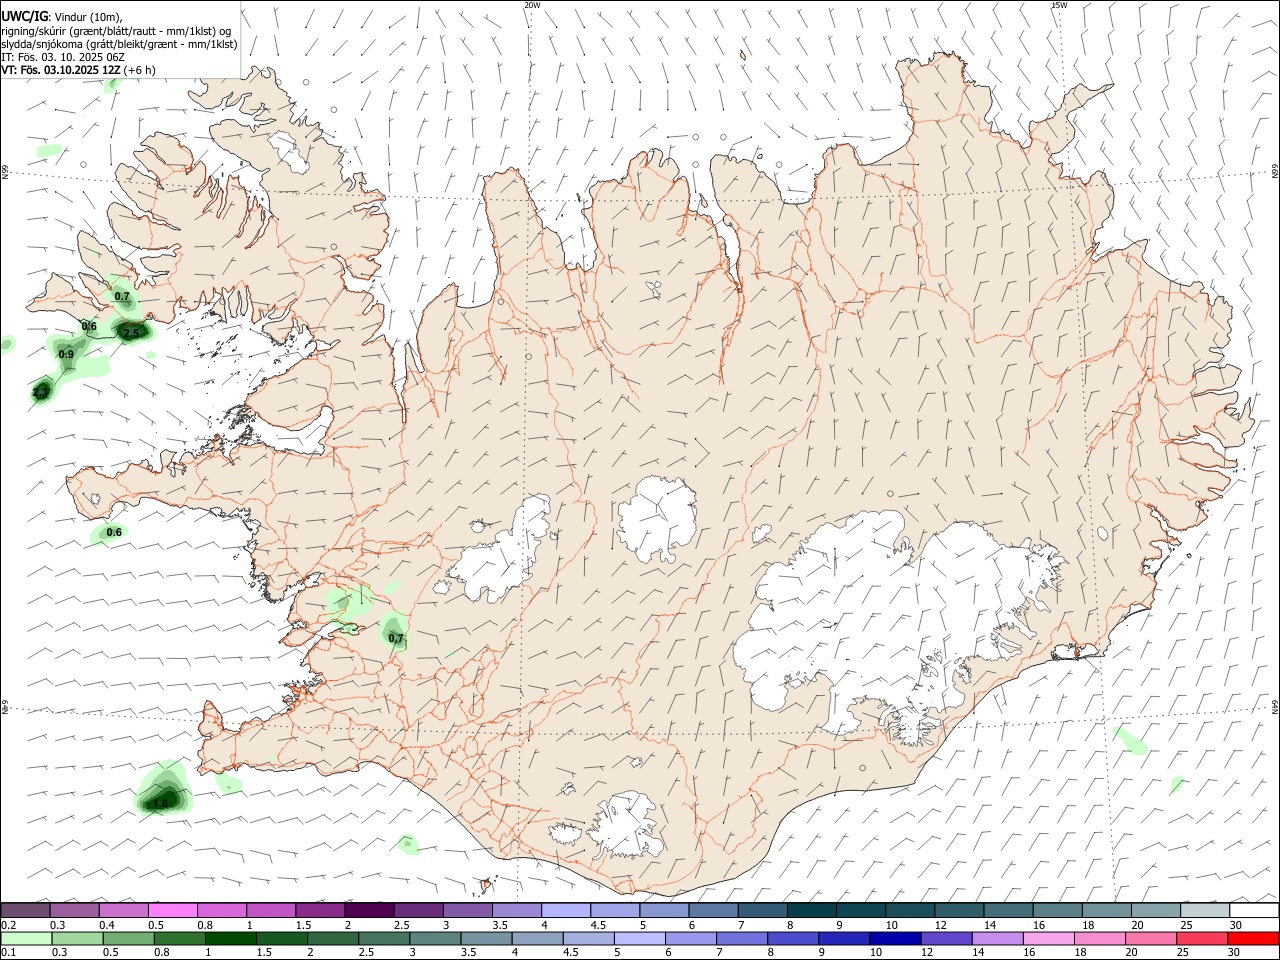Click the palest green rain swatch above "0.1"
Screen dimensions: 1280x960
26,938
